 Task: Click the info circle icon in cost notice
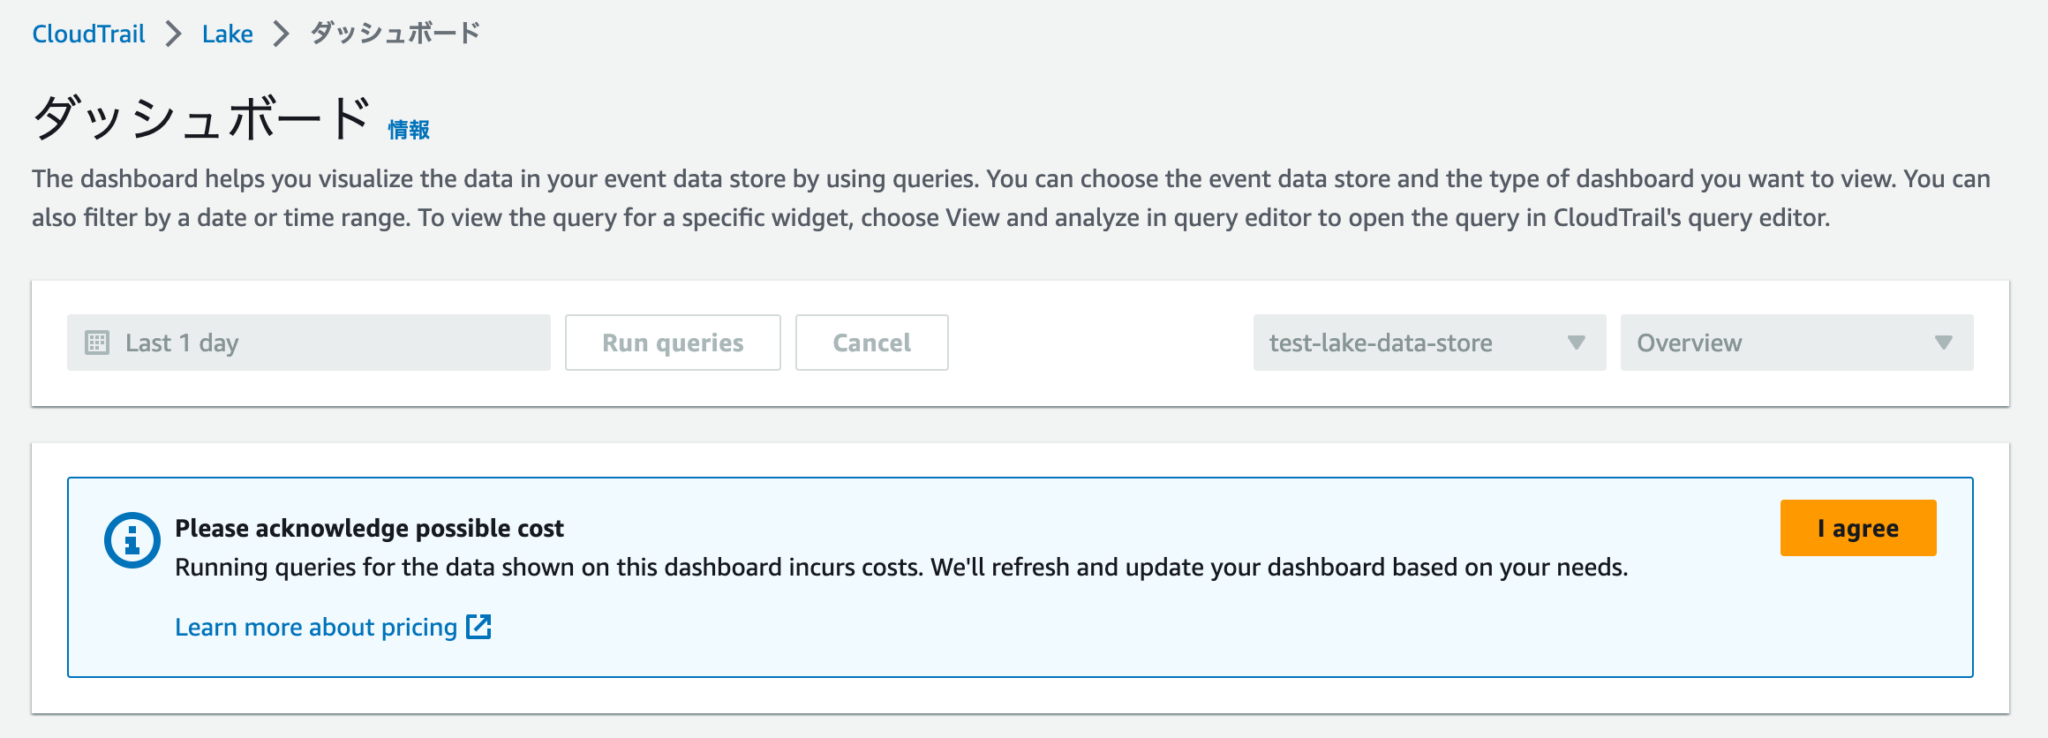coord(132,540)
